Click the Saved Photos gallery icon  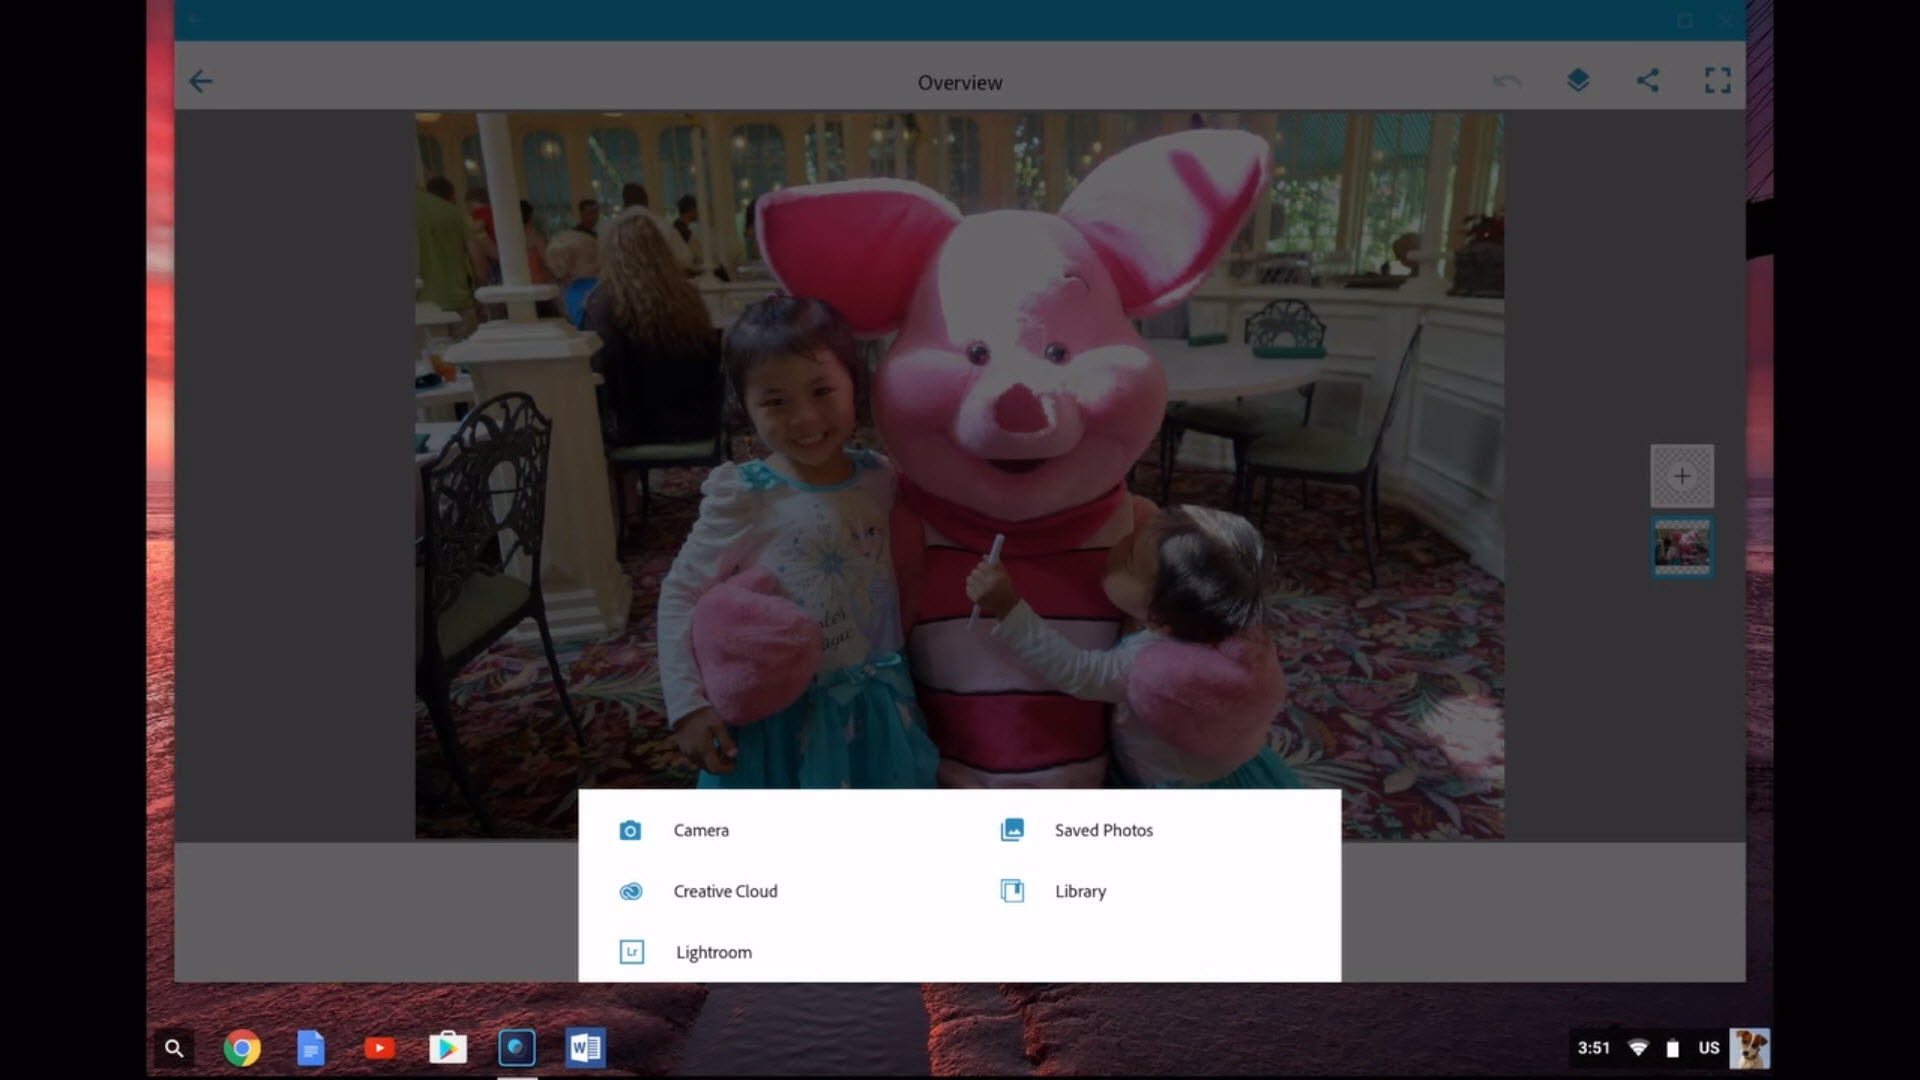coord(1012,830)
